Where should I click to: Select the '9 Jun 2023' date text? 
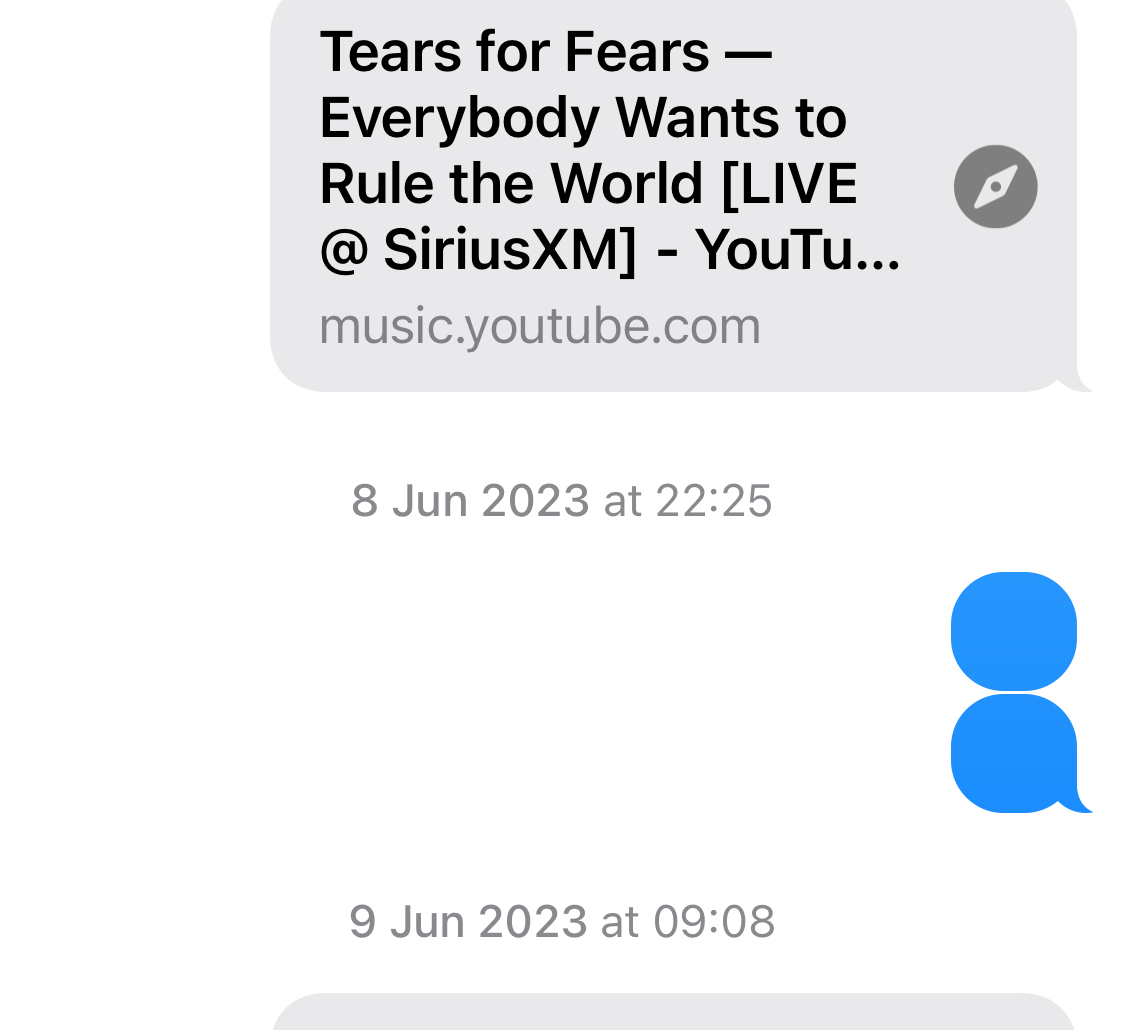469,922
